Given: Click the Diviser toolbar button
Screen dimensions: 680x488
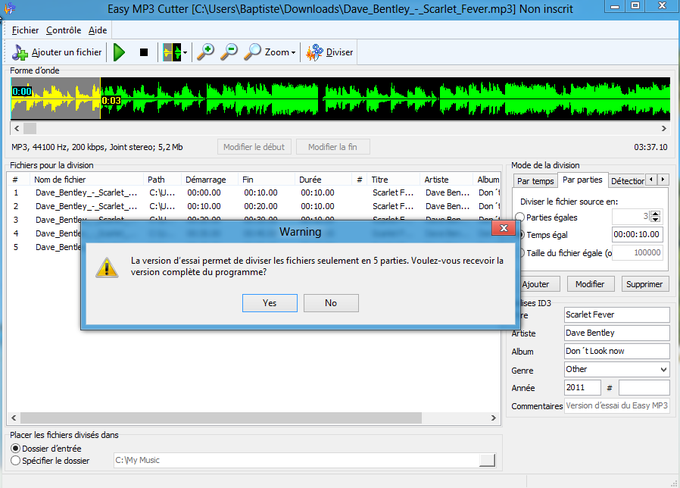Looking at the screenshot, I should pyautogui.click(x=330, y=52).
